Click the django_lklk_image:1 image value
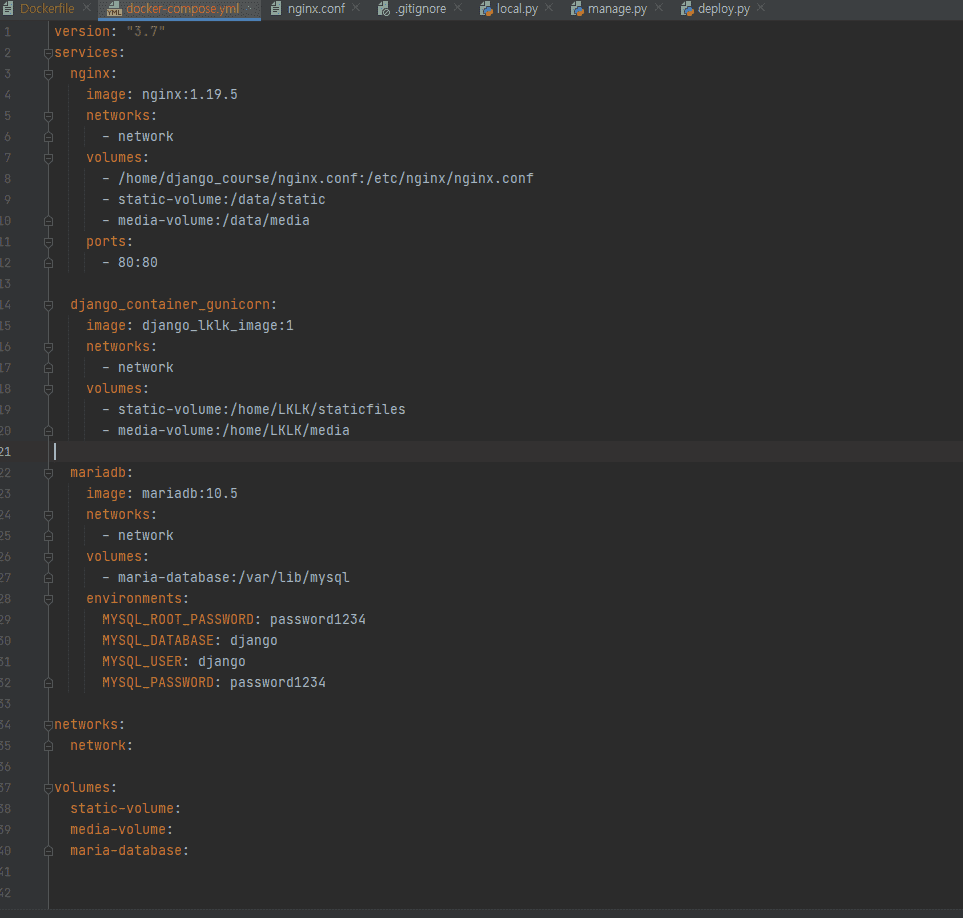The image size is (963, 918). tap(217, 325)
